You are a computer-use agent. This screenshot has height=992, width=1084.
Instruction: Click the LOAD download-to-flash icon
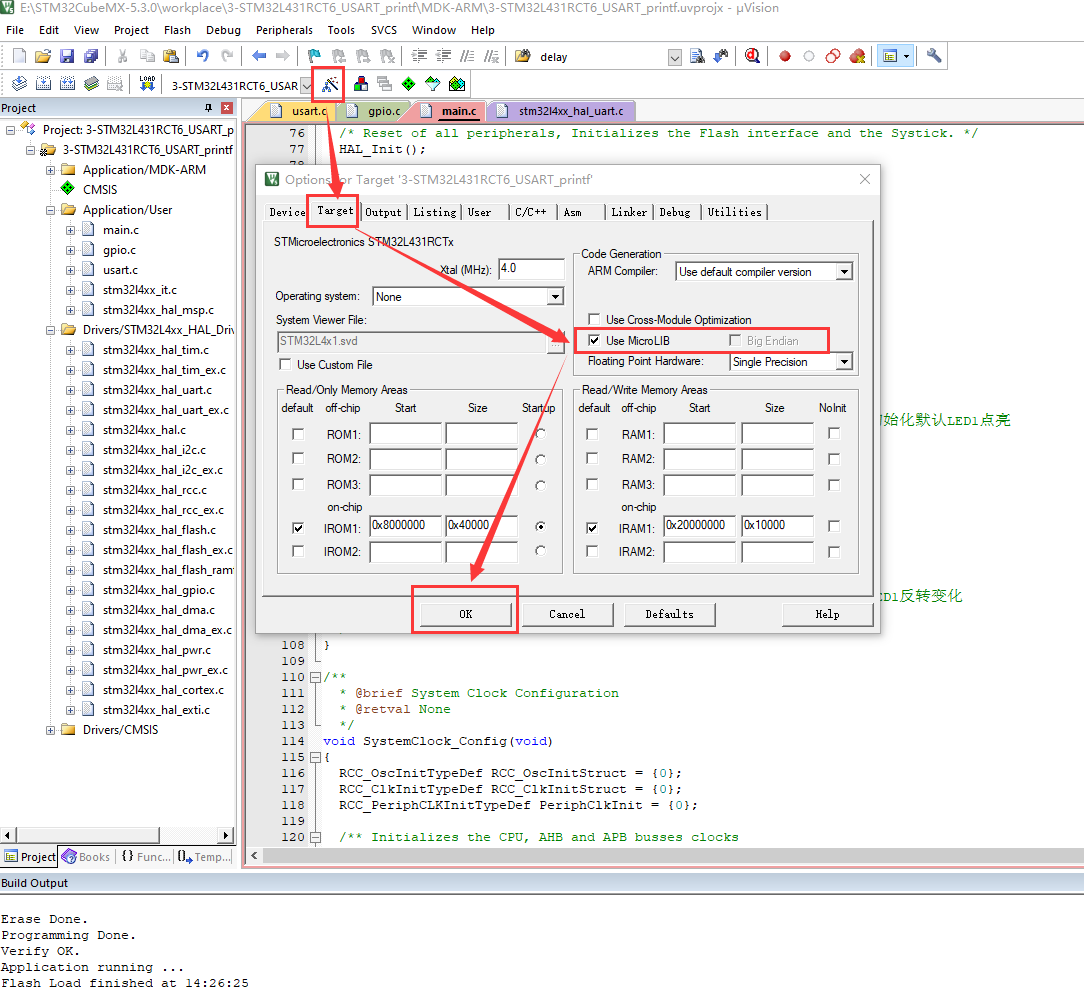point(147,85)
